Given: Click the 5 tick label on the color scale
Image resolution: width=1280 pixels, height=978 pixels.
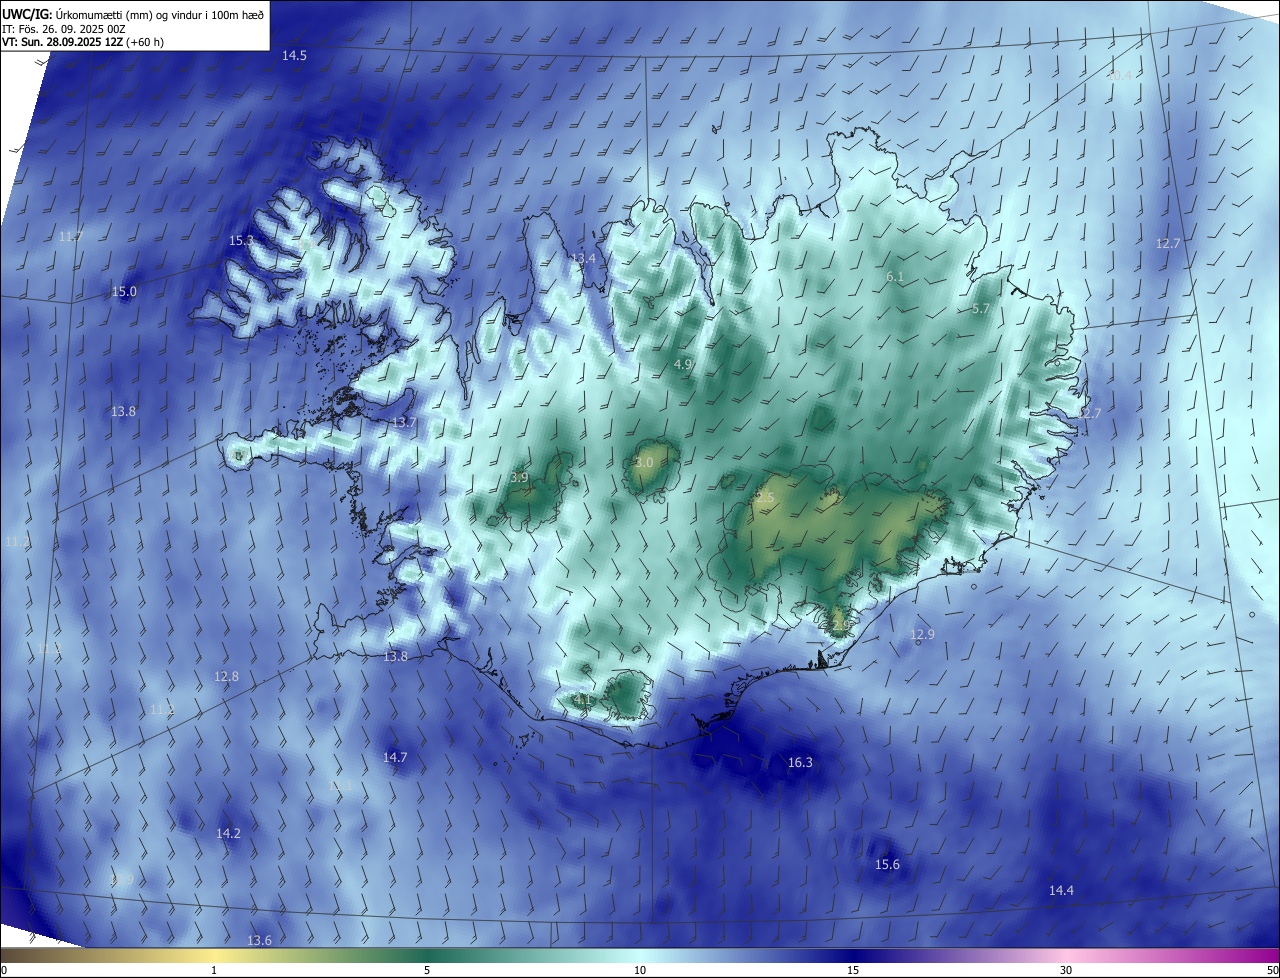Looking at the screenshot, I should (427, 970).
